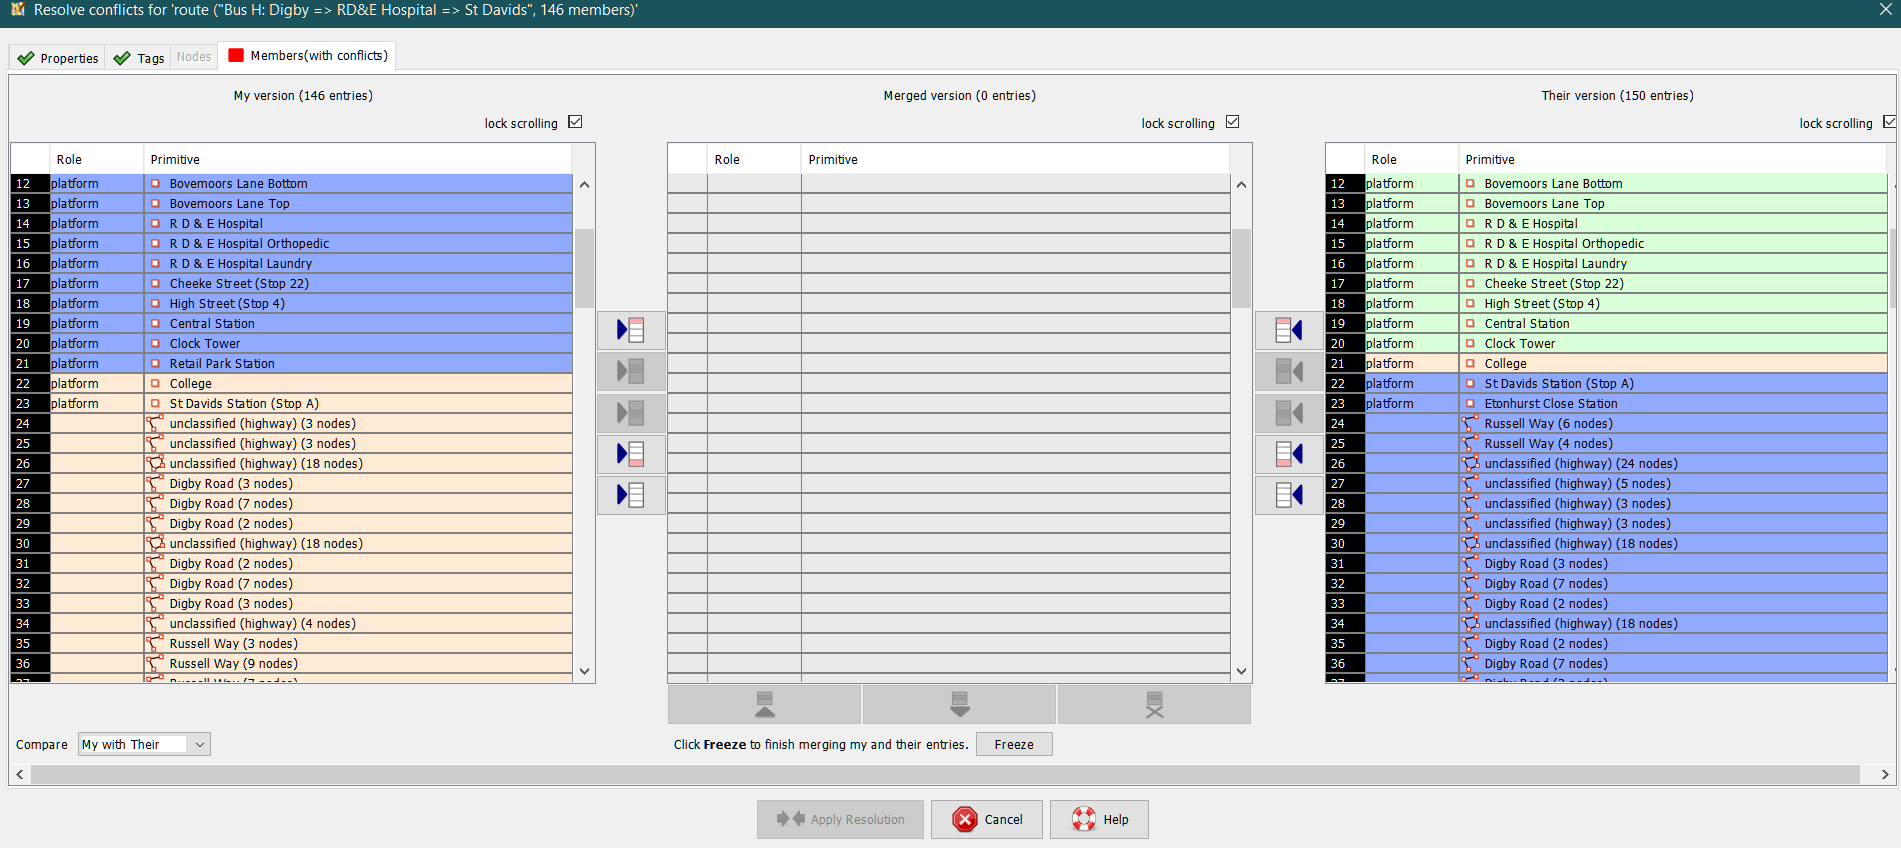The height and width of the screenshot is (848, 1901).
Task: Open the Members(with conflicts) tab
Action: (308, 56)
